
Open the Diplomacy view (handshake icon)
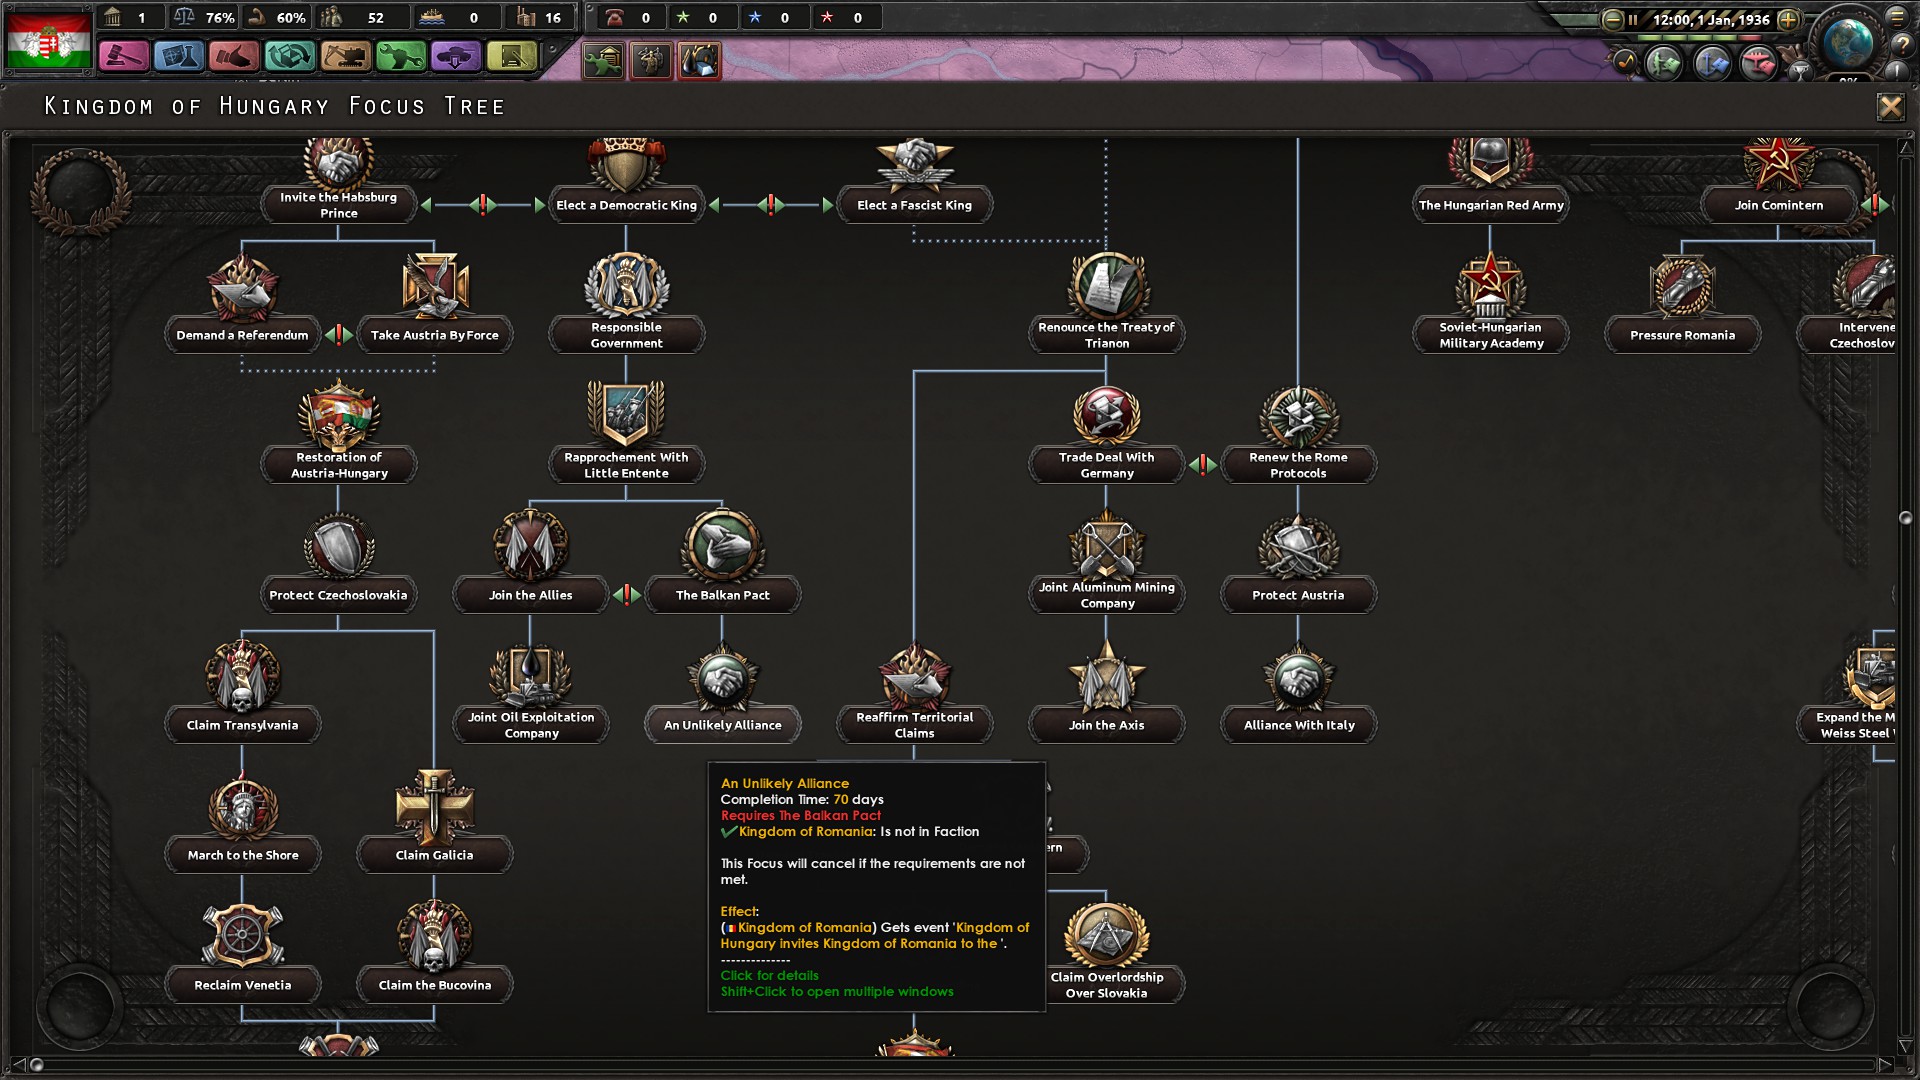pos(234,57)
